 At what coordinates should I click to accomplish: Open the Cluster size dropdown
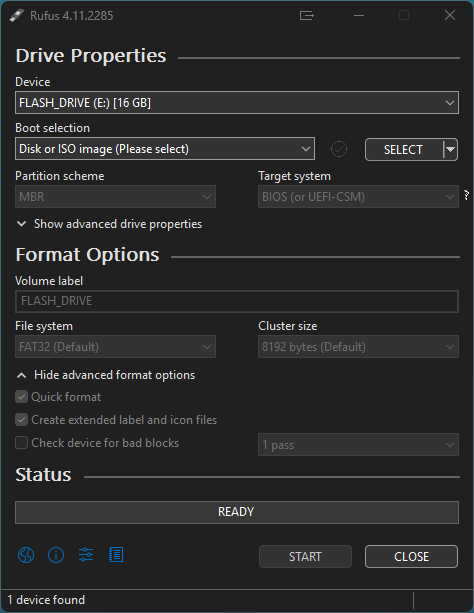358,347
